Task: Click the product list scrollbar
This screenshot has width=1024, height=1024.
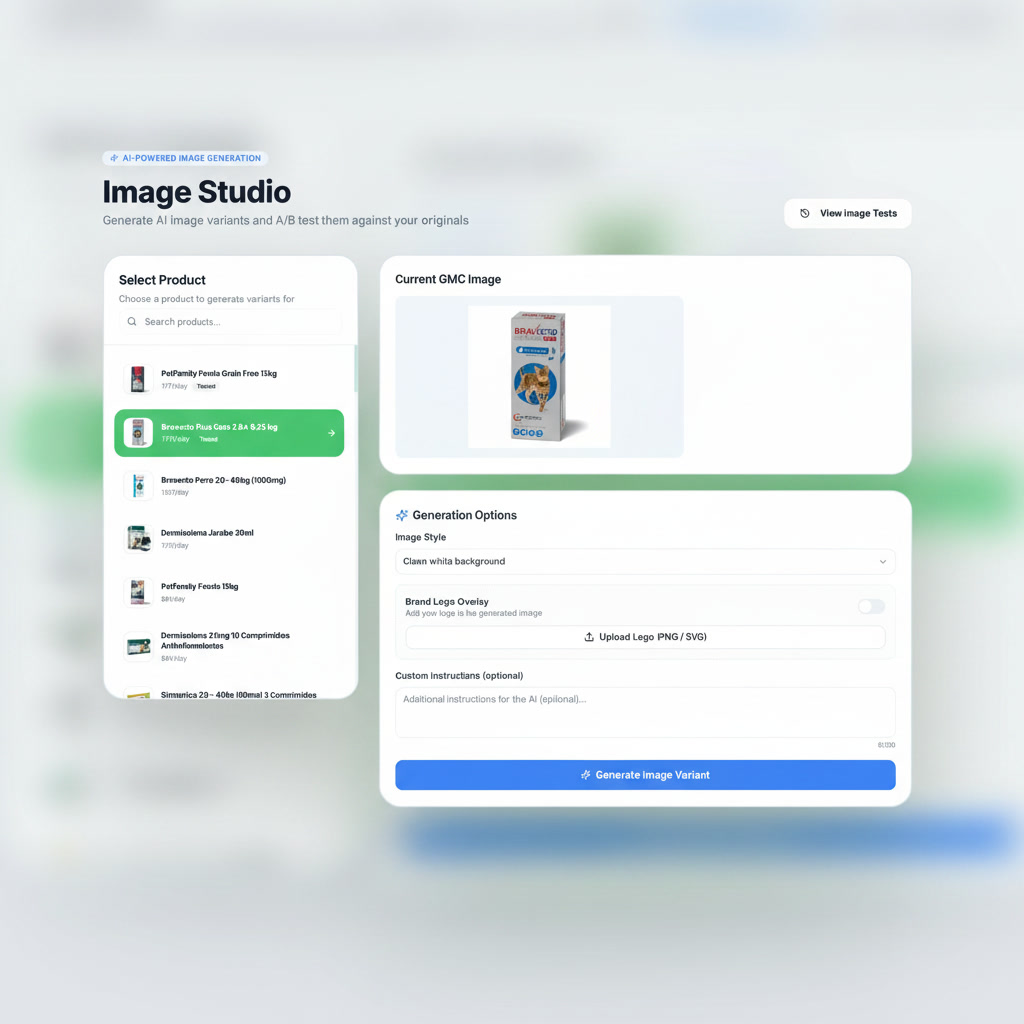Action: [x=355, y=369]
